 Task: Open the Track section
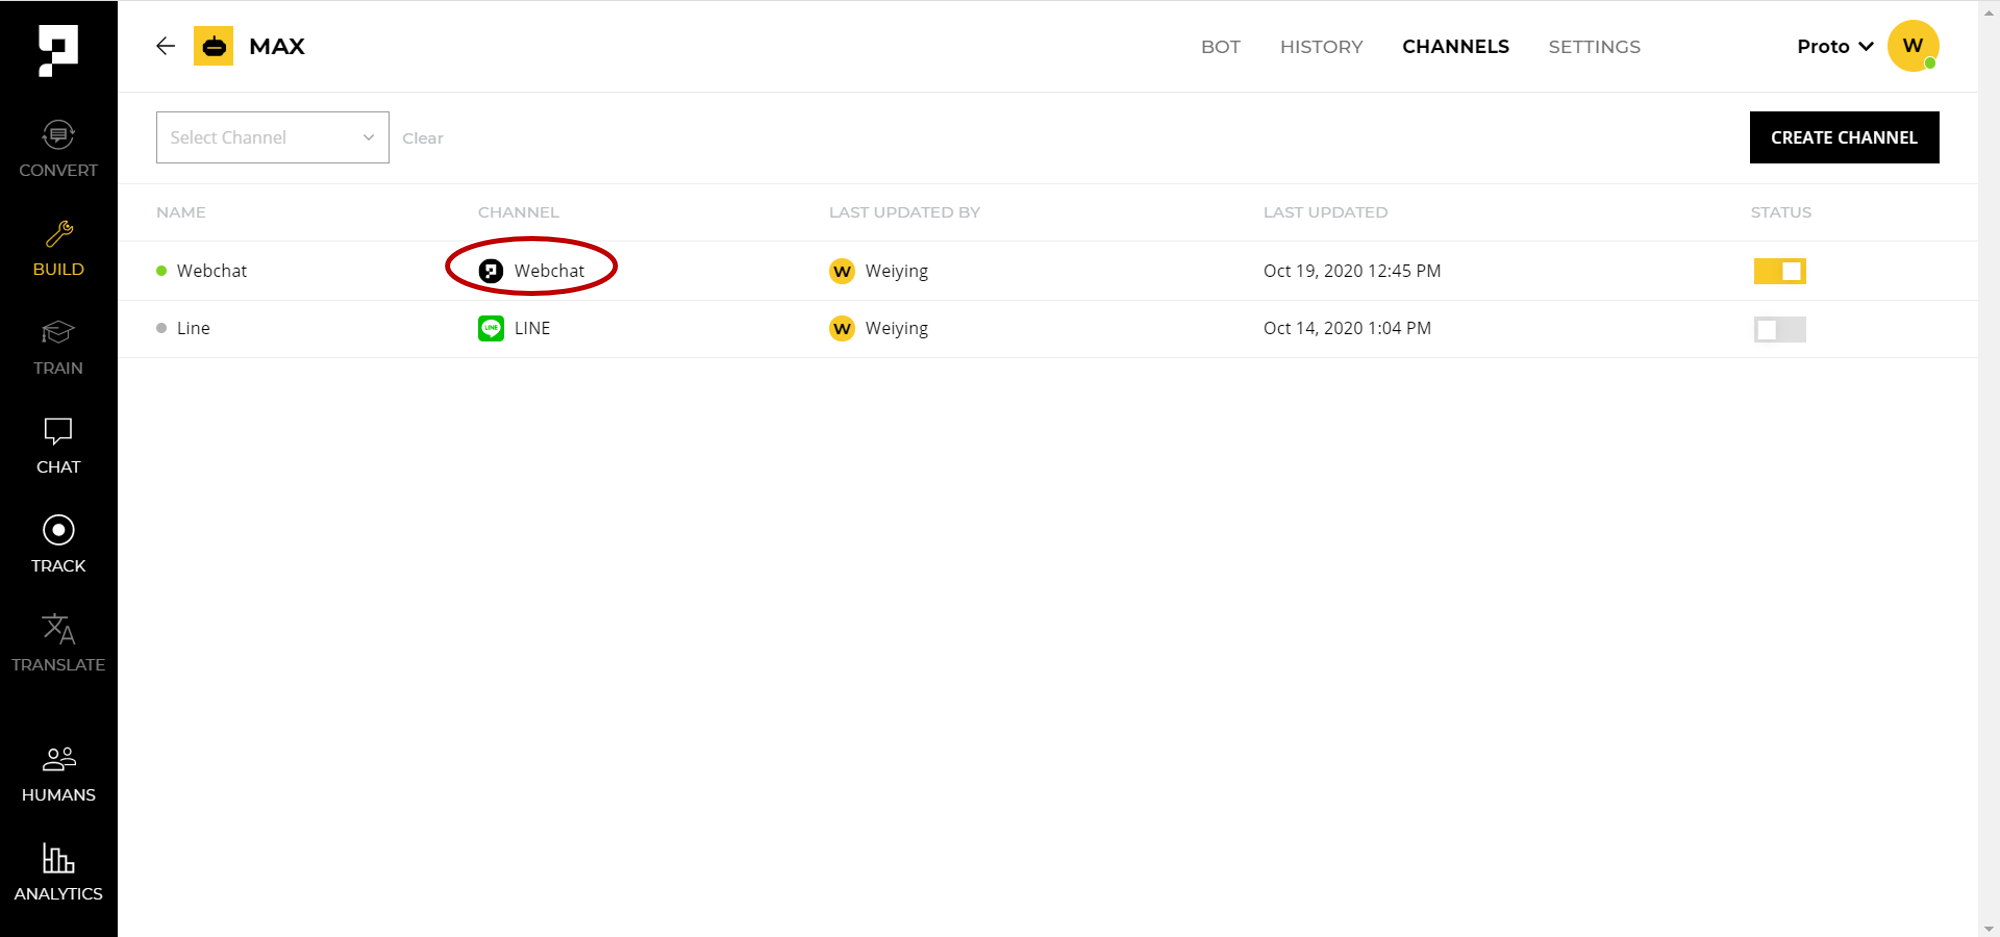(58, 545)
